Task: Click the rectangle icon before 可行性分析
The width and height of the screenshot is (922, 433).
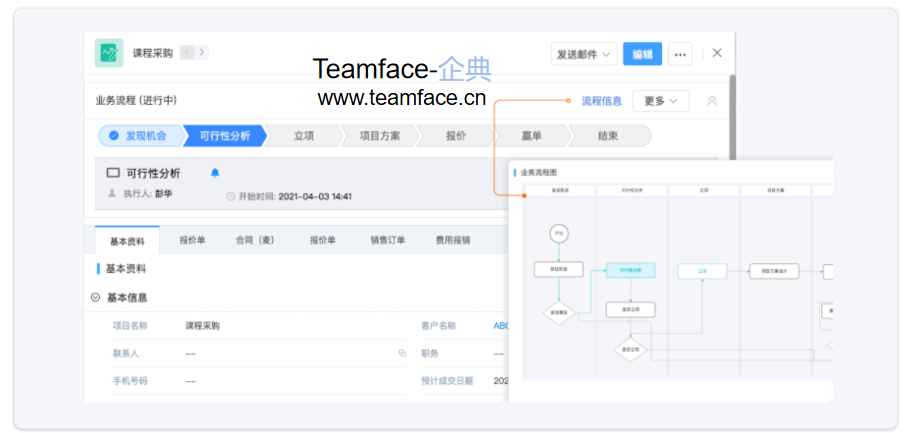Action: coord(113,173)
